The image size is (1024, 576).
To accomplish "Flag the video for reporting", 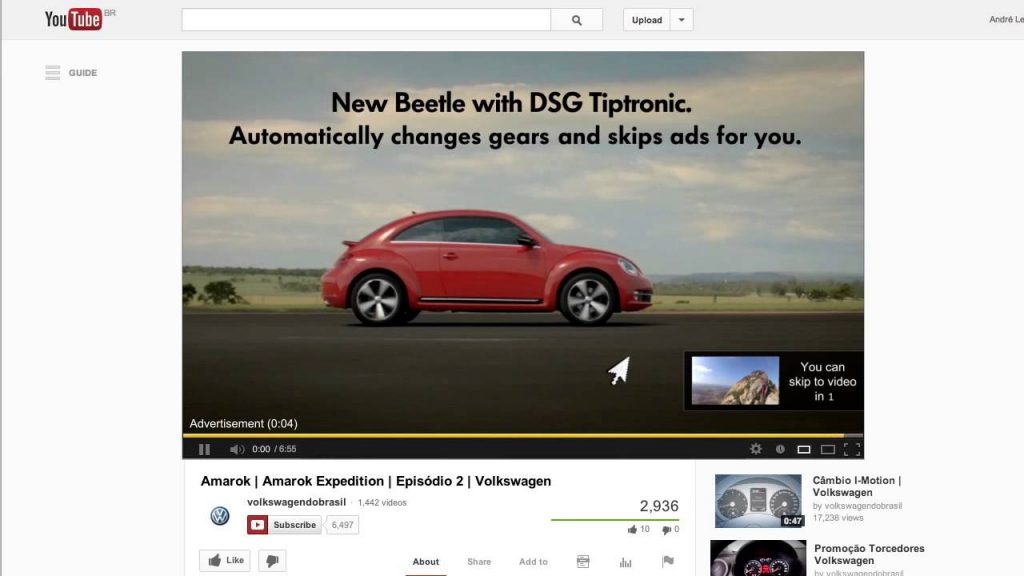I will tap(668, 561).
